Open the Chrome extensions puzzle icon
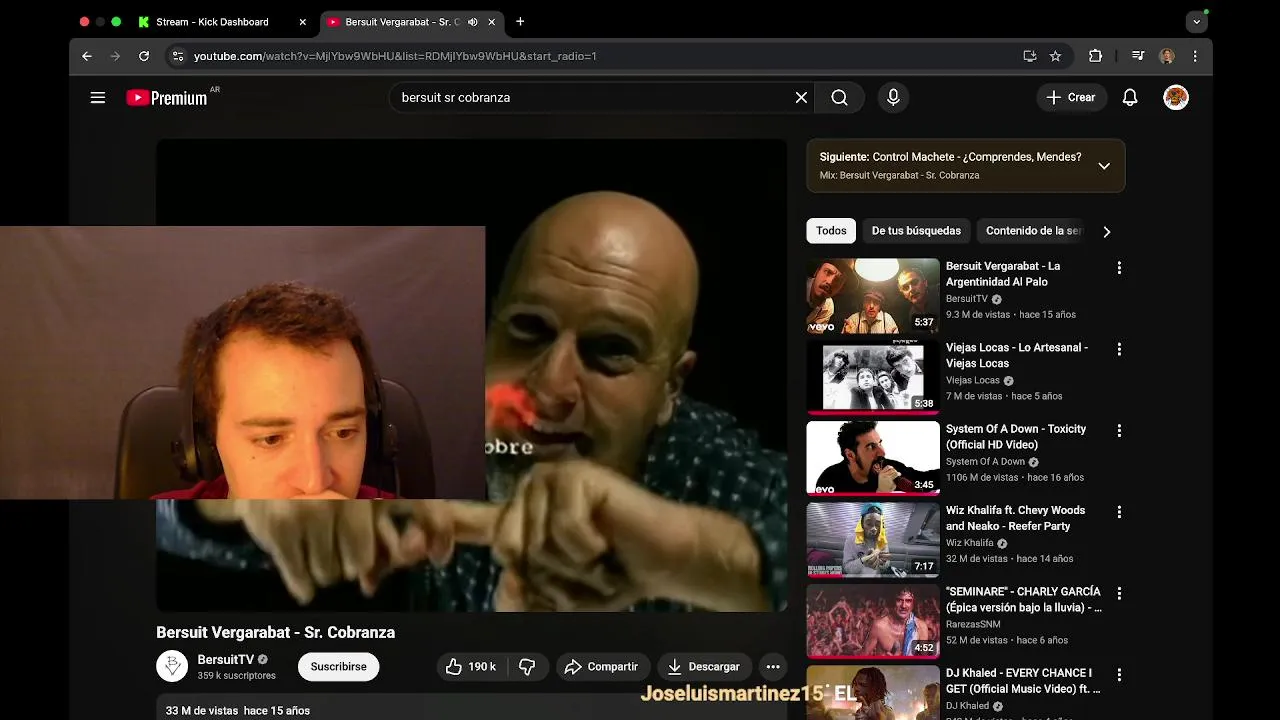 [1095, 56]
